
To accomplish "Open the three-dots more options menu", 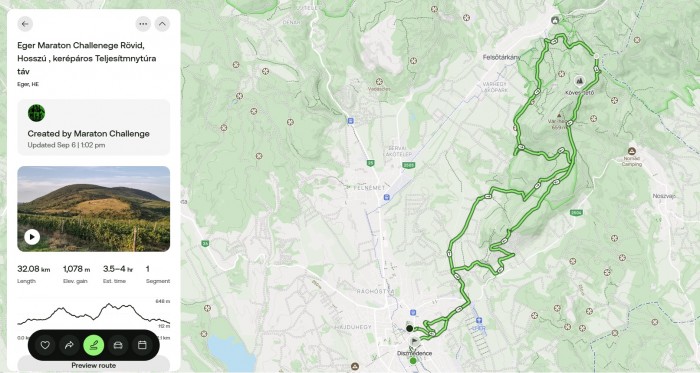I will (143, 24).
